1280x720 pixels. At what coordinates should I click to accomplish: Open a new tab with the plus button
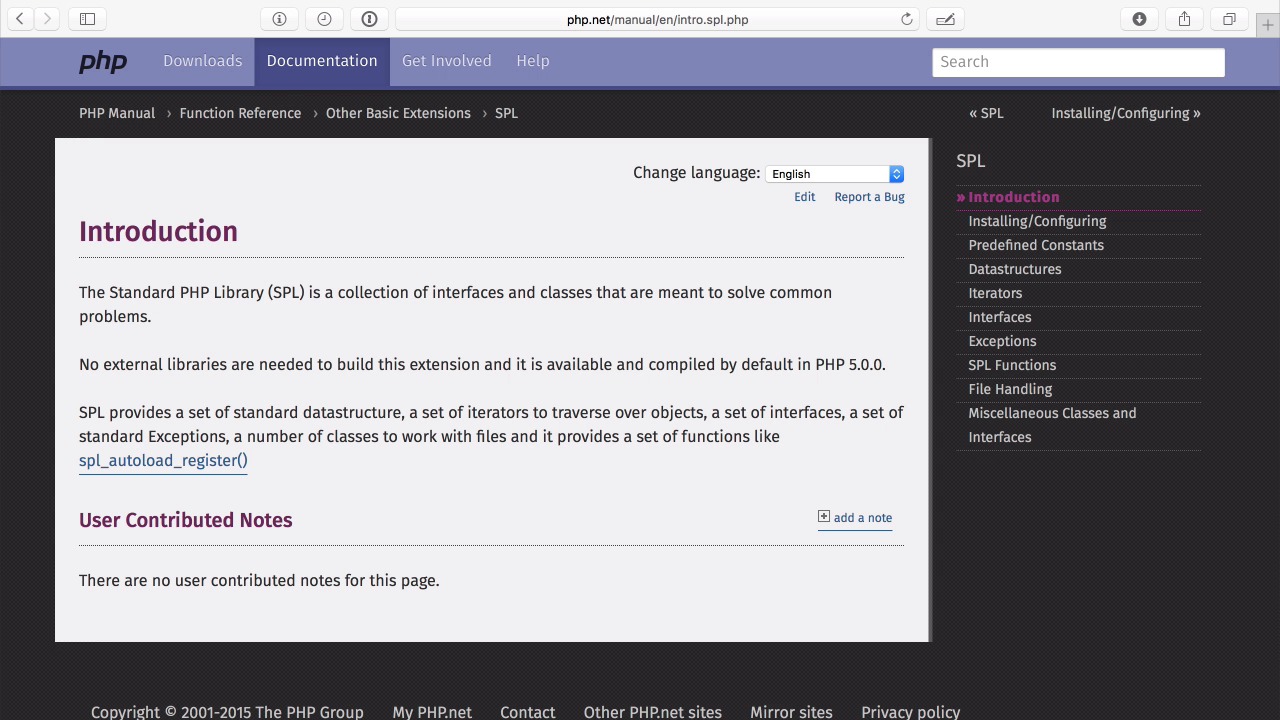tap(1268, 25)
